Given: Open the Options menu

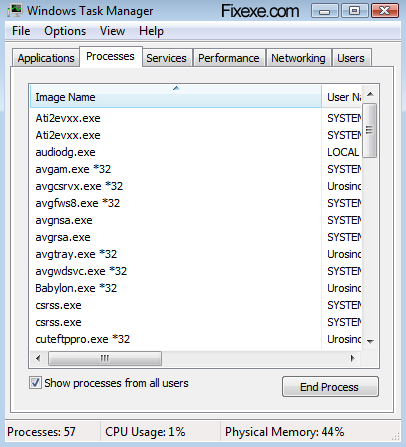Looking at the screenshot, I should [65, 31].
